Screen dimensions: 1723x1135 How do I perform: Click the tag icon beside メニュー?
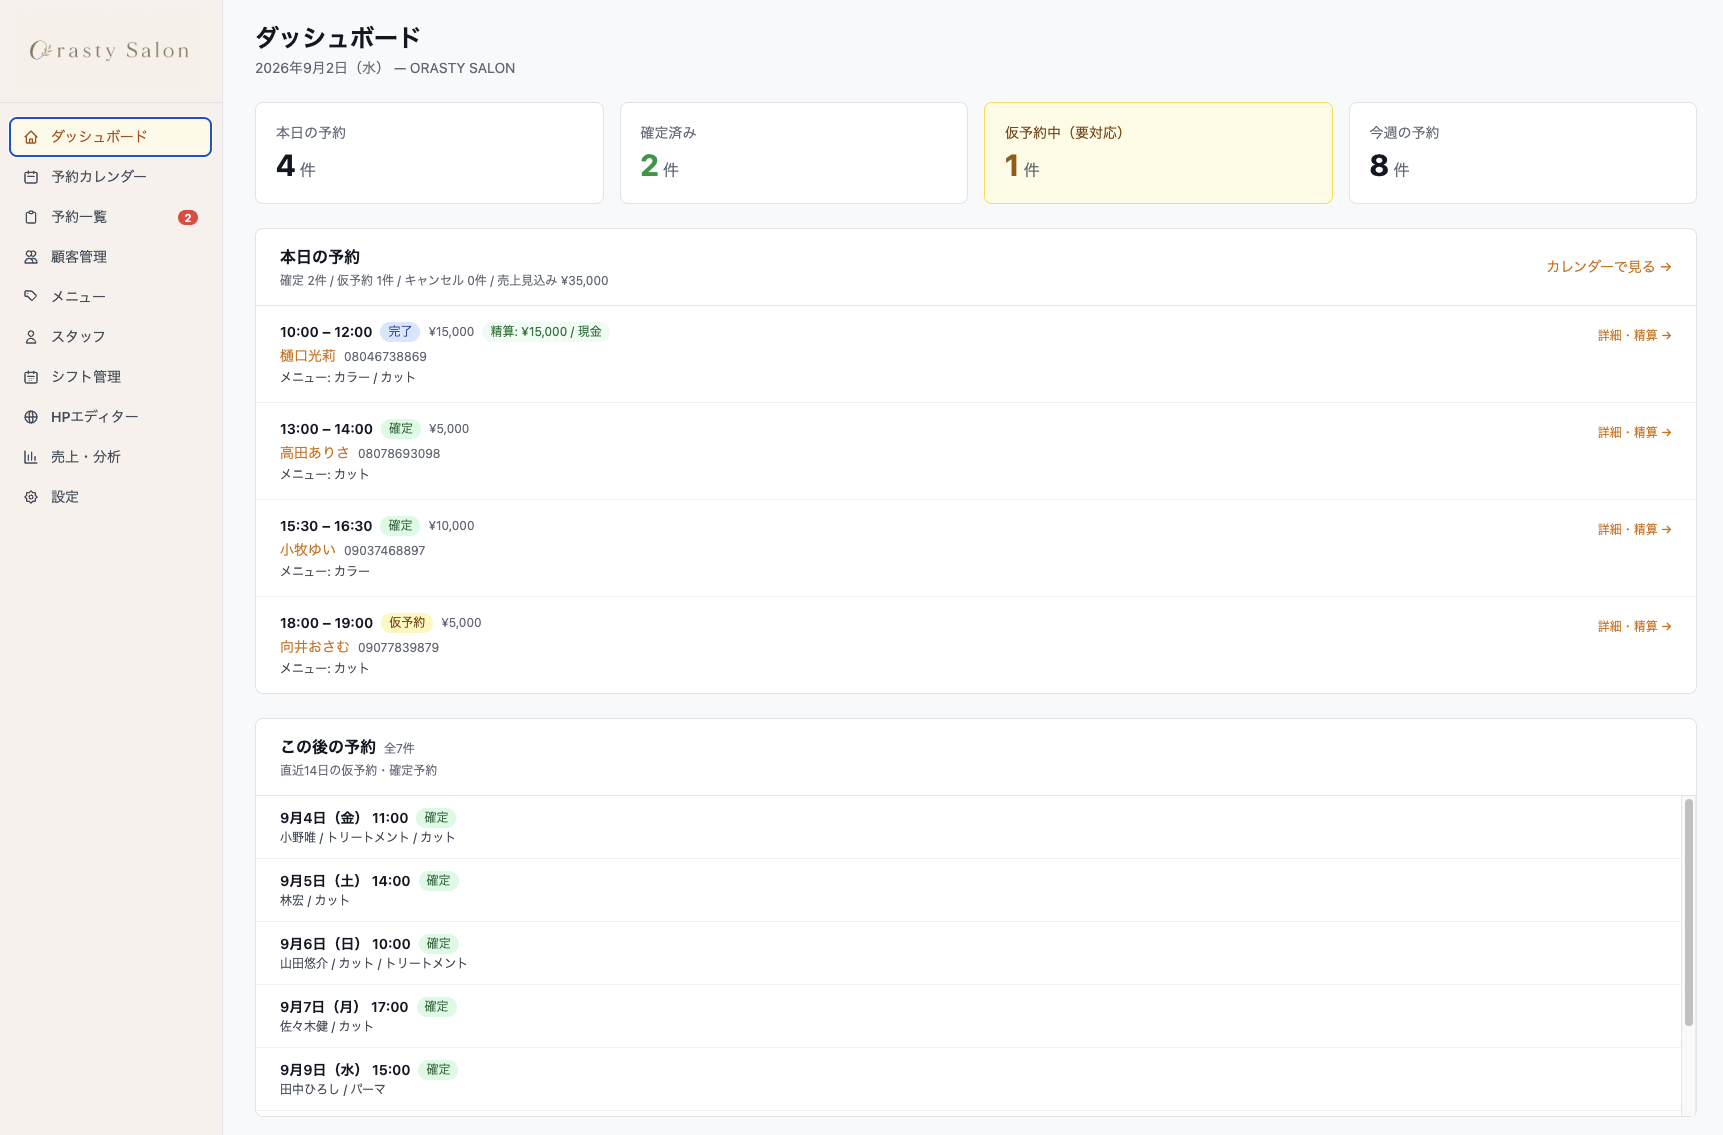[31, 297]
